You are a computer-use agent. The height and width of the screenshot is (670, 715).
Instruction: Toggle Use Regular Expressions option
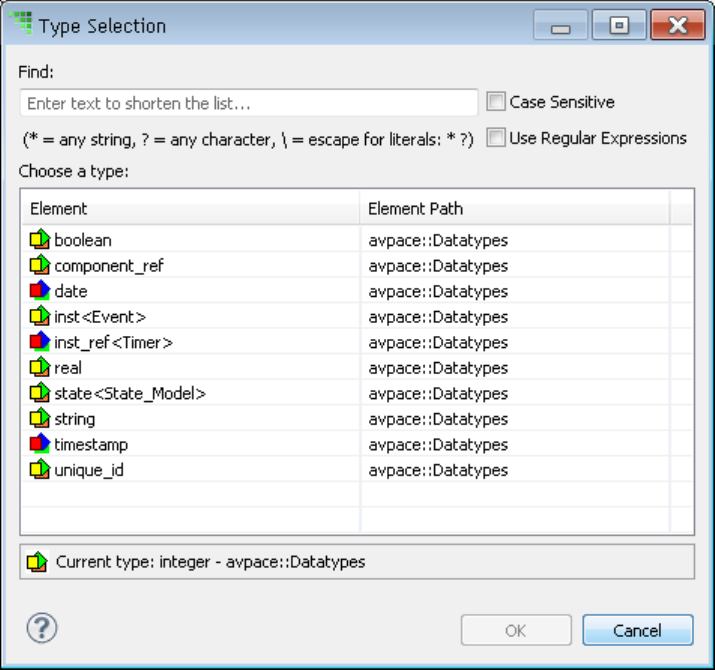[496, 138]
